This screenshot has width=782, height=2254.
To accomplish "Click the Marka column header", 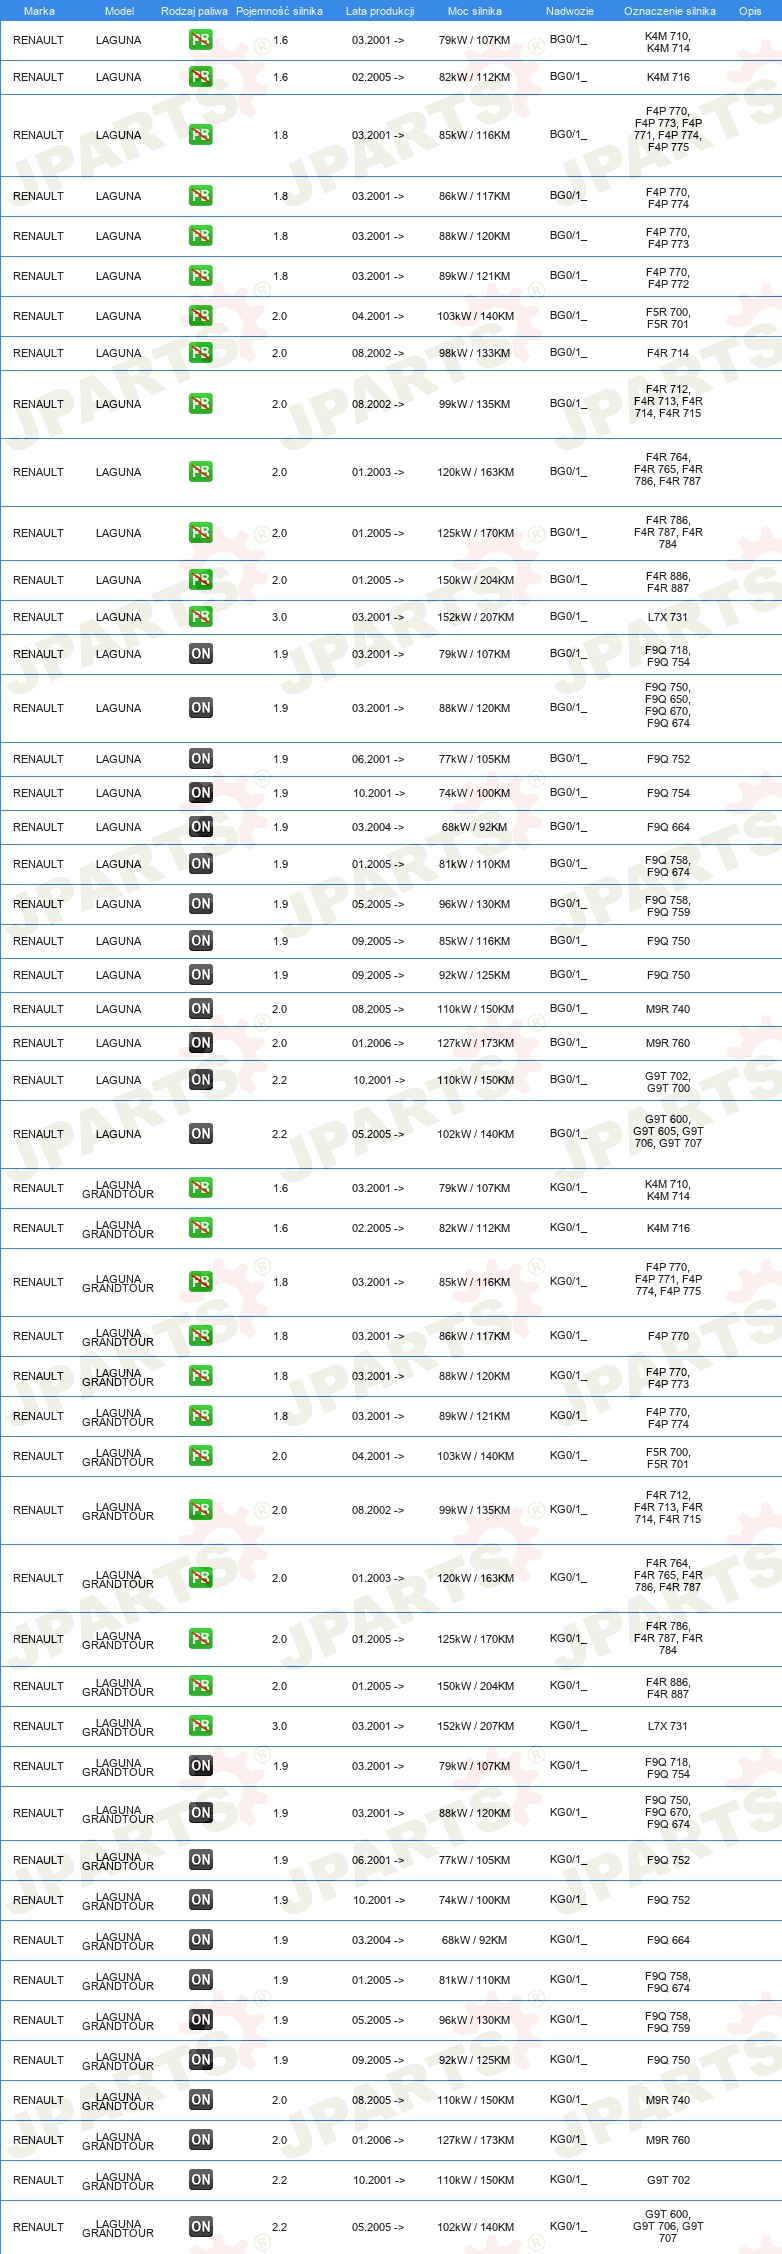I will click(39, 11).
